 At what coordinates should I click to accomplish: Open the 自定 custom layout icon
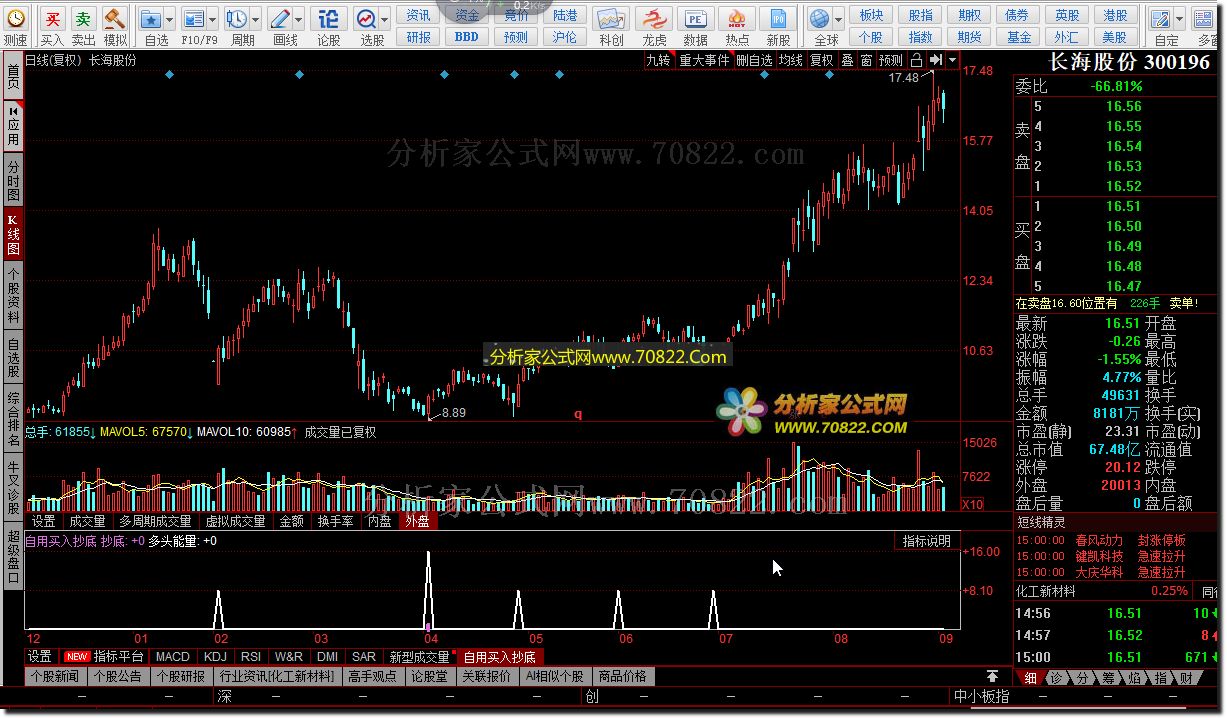coord(1161,18)
